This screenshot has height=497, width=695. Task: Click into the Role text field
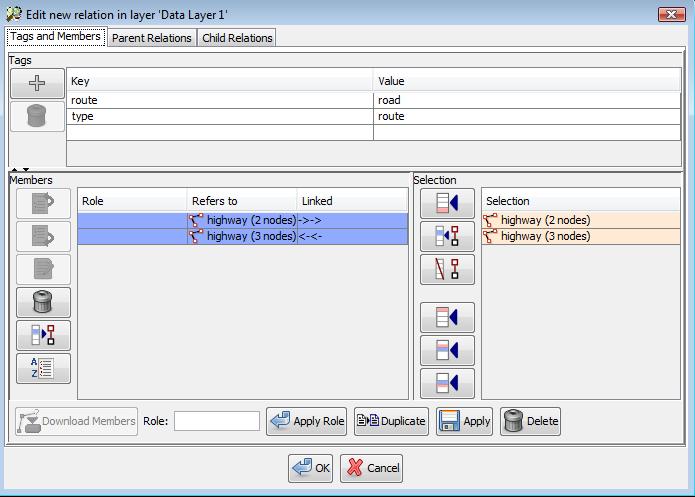click(216, 421)
